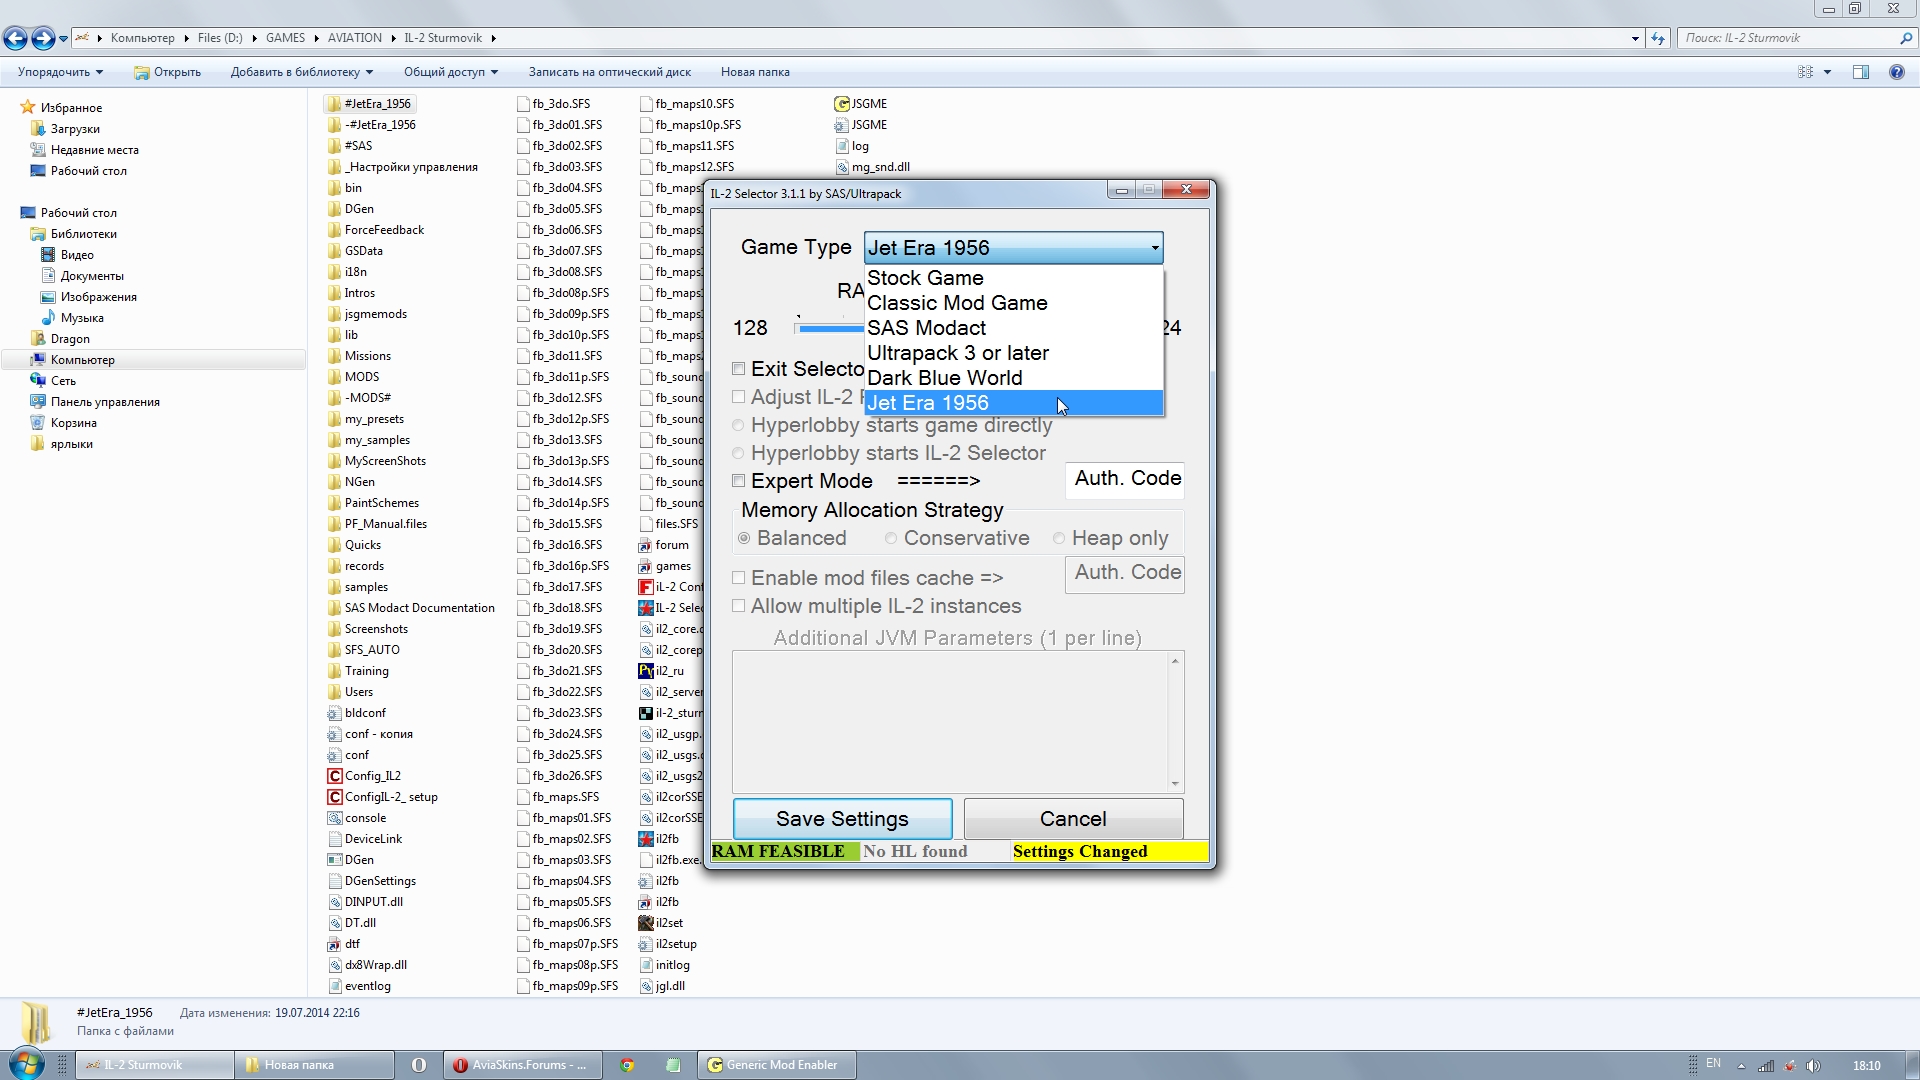This screenshot has width=1920, height=1080.
Task: Check Allow multiple IL-2 instances
Action: (x=739, y=606)
